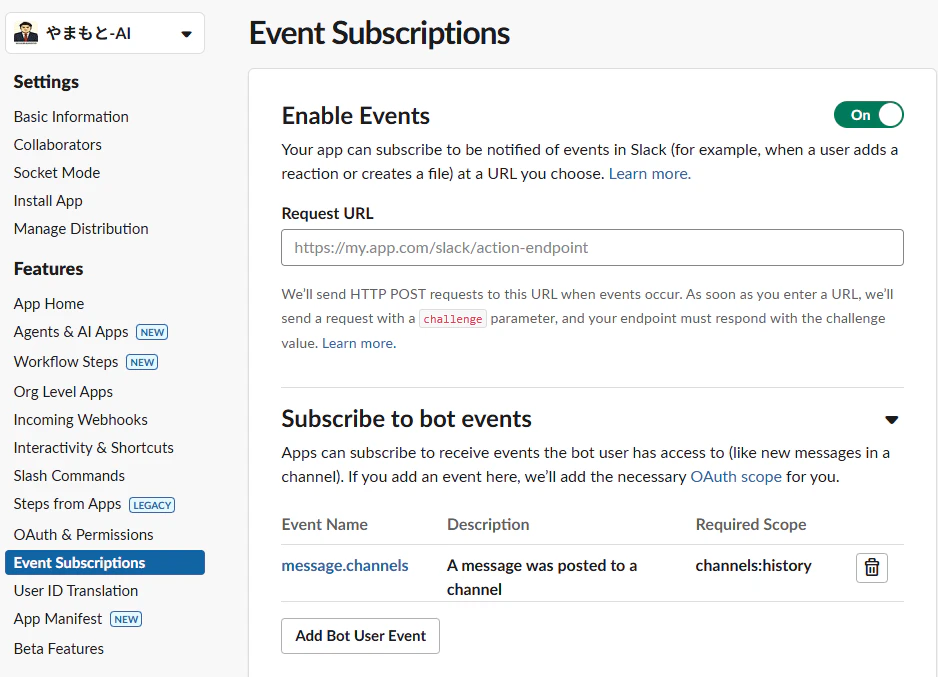Click the LEGACY badge beside Steps from Apps
This screenshot has height=677, width=938.
coord(152,505)
